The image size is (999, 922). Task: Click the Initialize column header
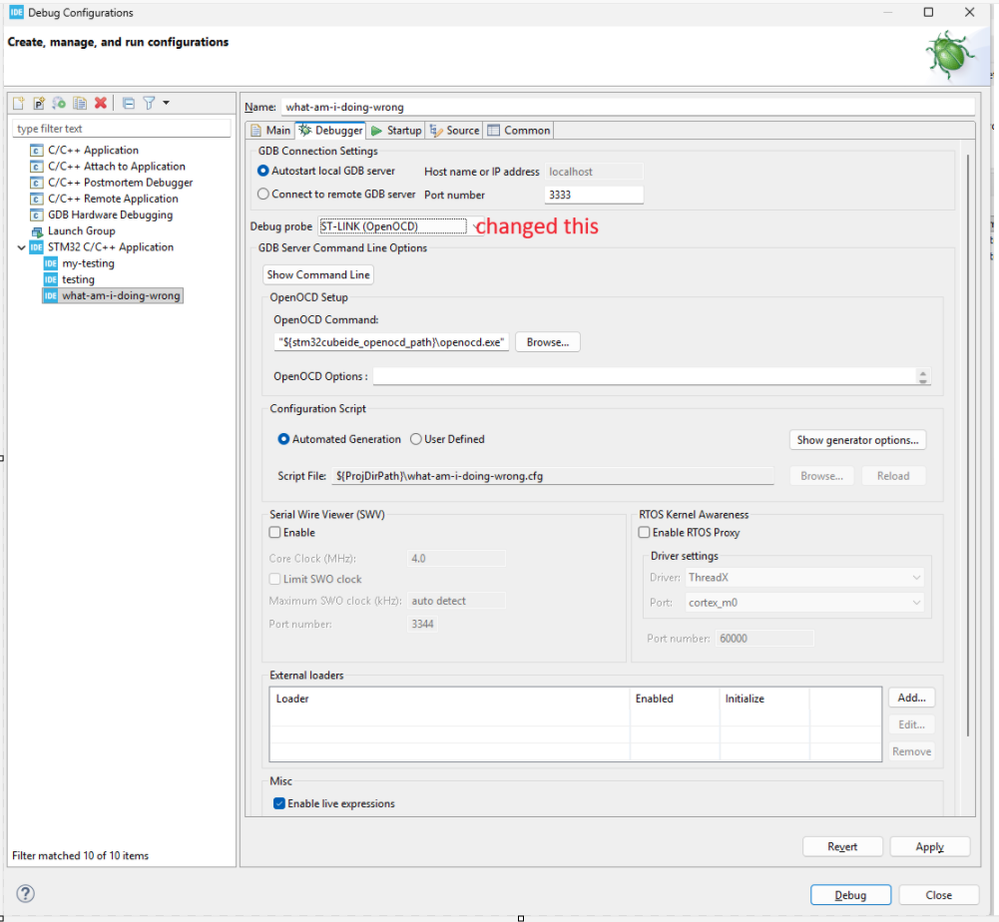coord(765,698)
